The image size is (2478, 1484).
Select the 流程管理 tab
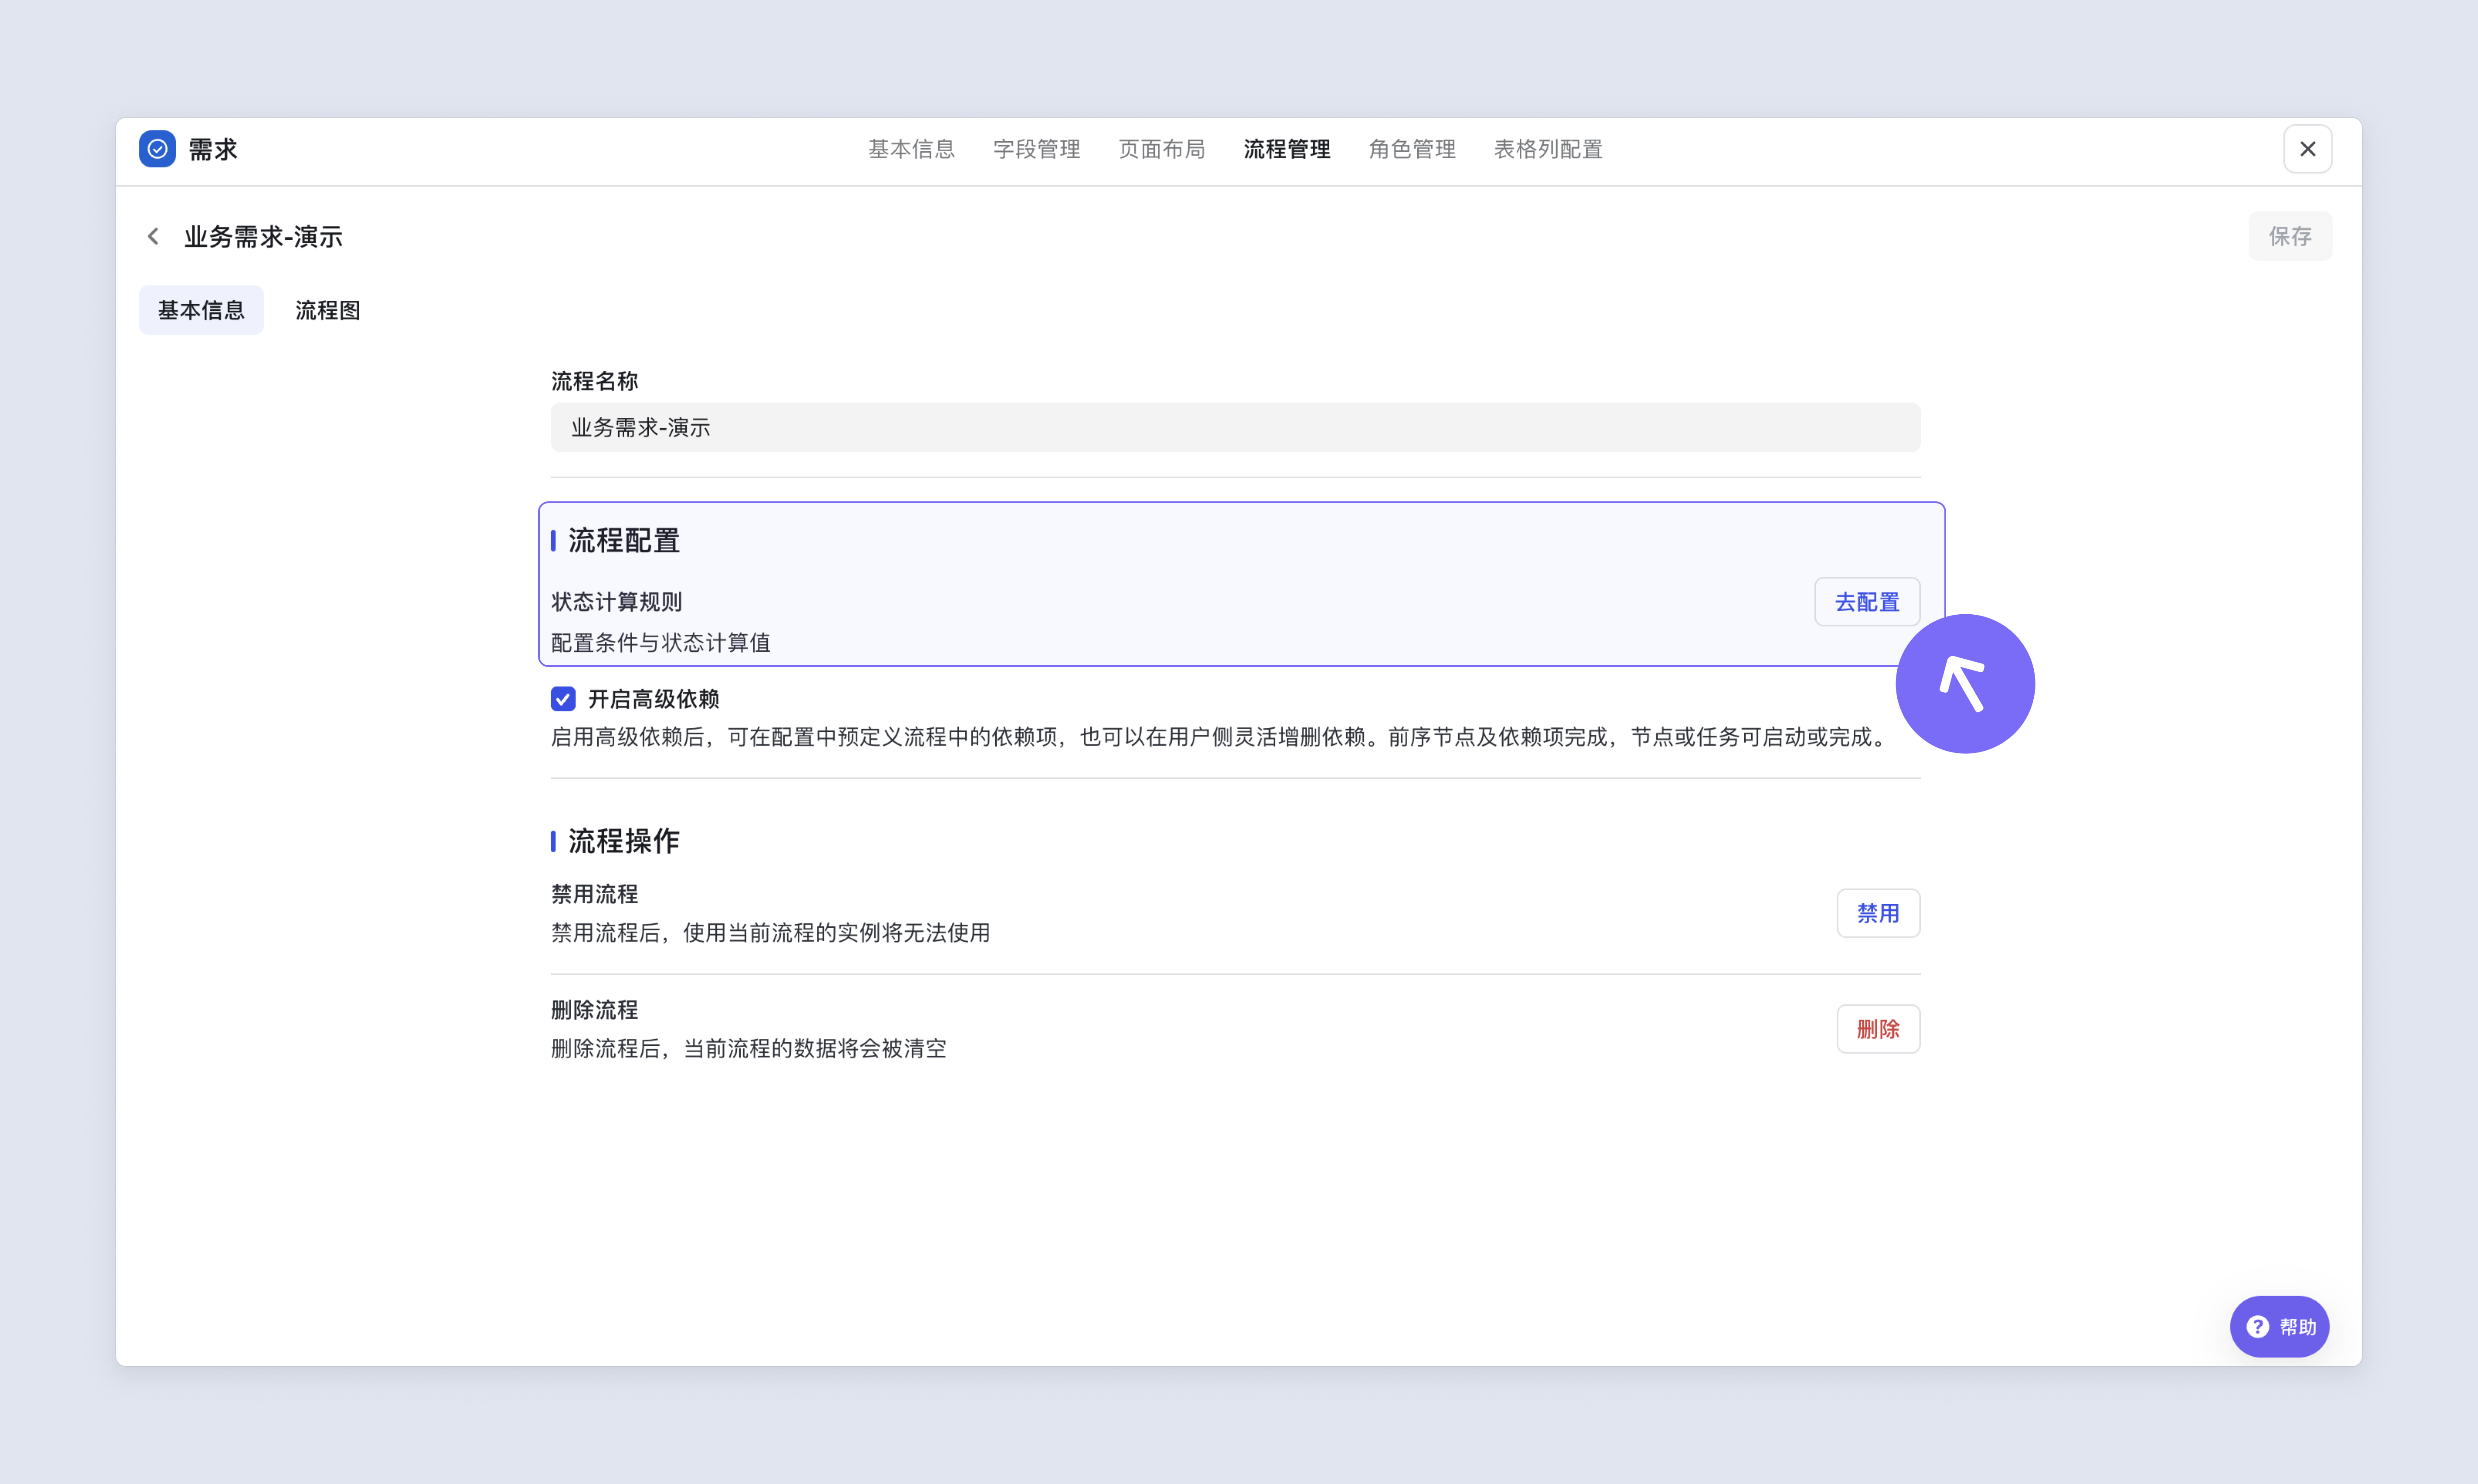click(1287, 149)
